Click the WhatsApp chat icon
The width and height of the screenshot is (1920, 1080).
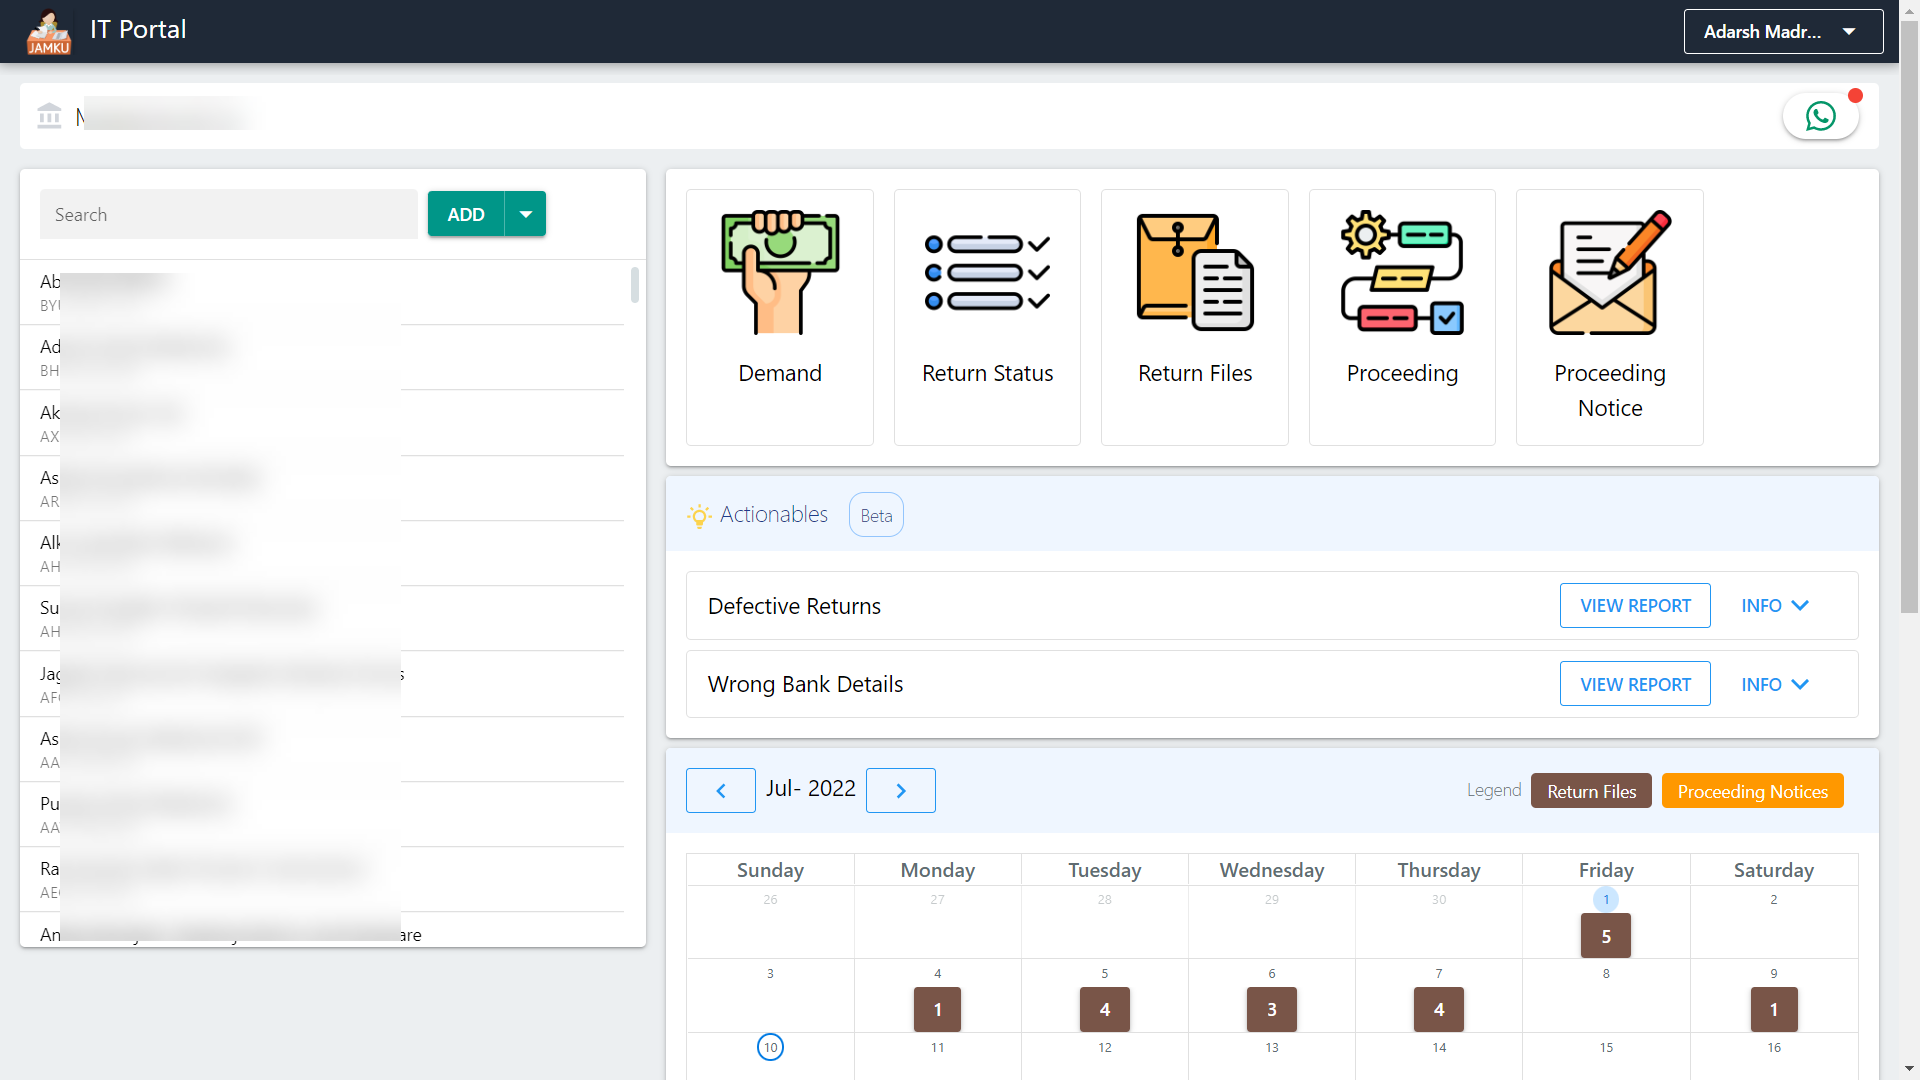point(1820,117)
